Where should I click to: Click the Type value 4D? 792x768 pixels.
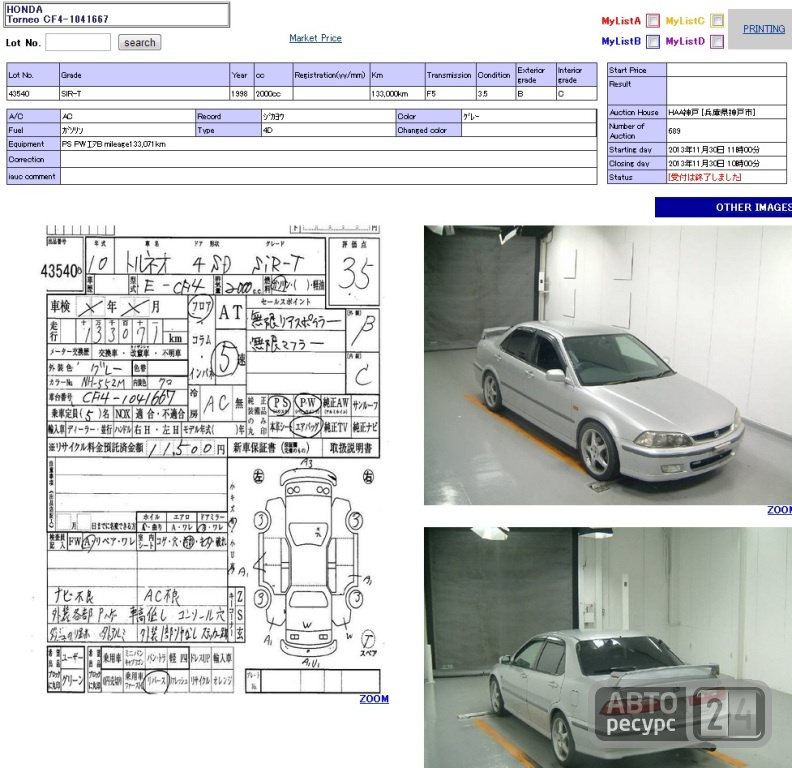pos(268,130)
